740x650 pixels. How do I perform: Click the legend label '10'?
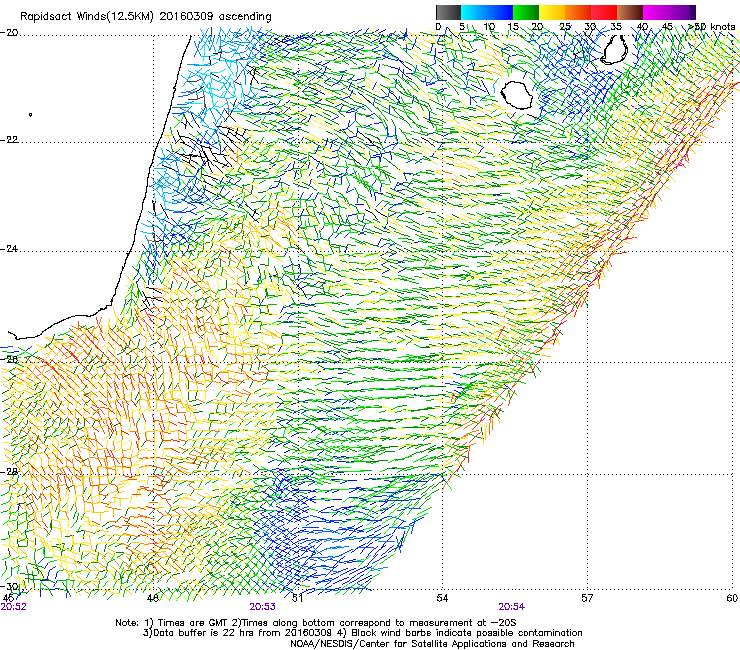[x=489, y=27]
